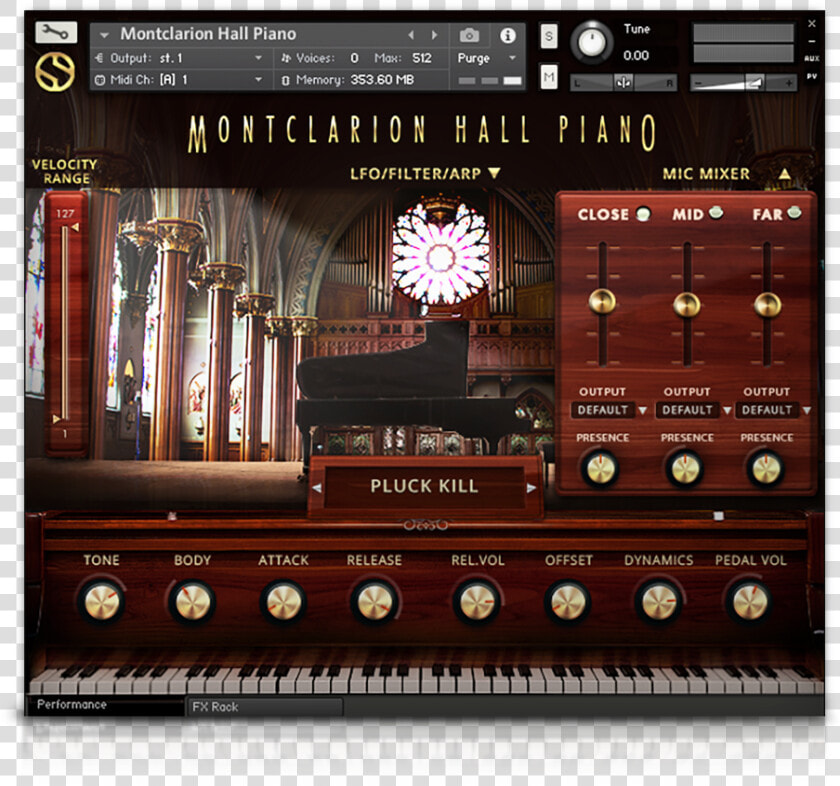Open the Purge menu dropdown
Viewport: 840px width, 786px height.
pos(512,57)
